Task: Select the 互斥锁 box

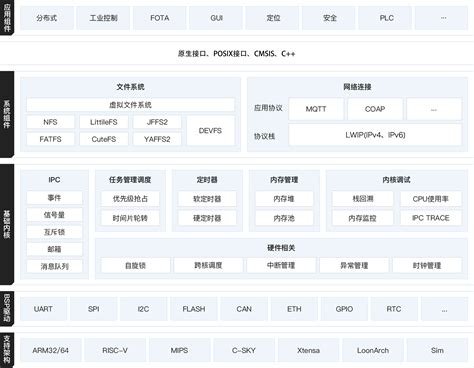Action: (x=54, y=232)
